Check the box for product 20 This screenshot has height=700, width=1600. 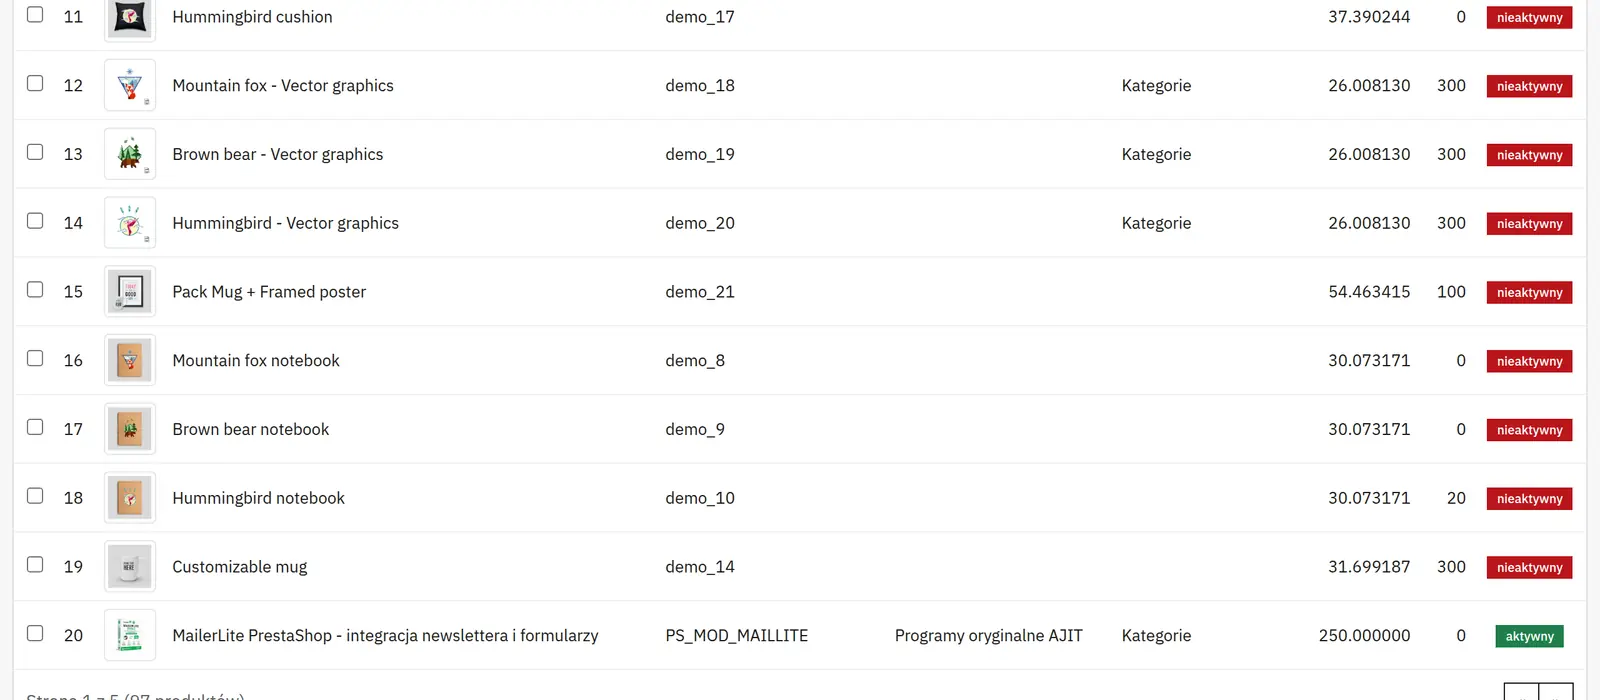click(35, 633)
